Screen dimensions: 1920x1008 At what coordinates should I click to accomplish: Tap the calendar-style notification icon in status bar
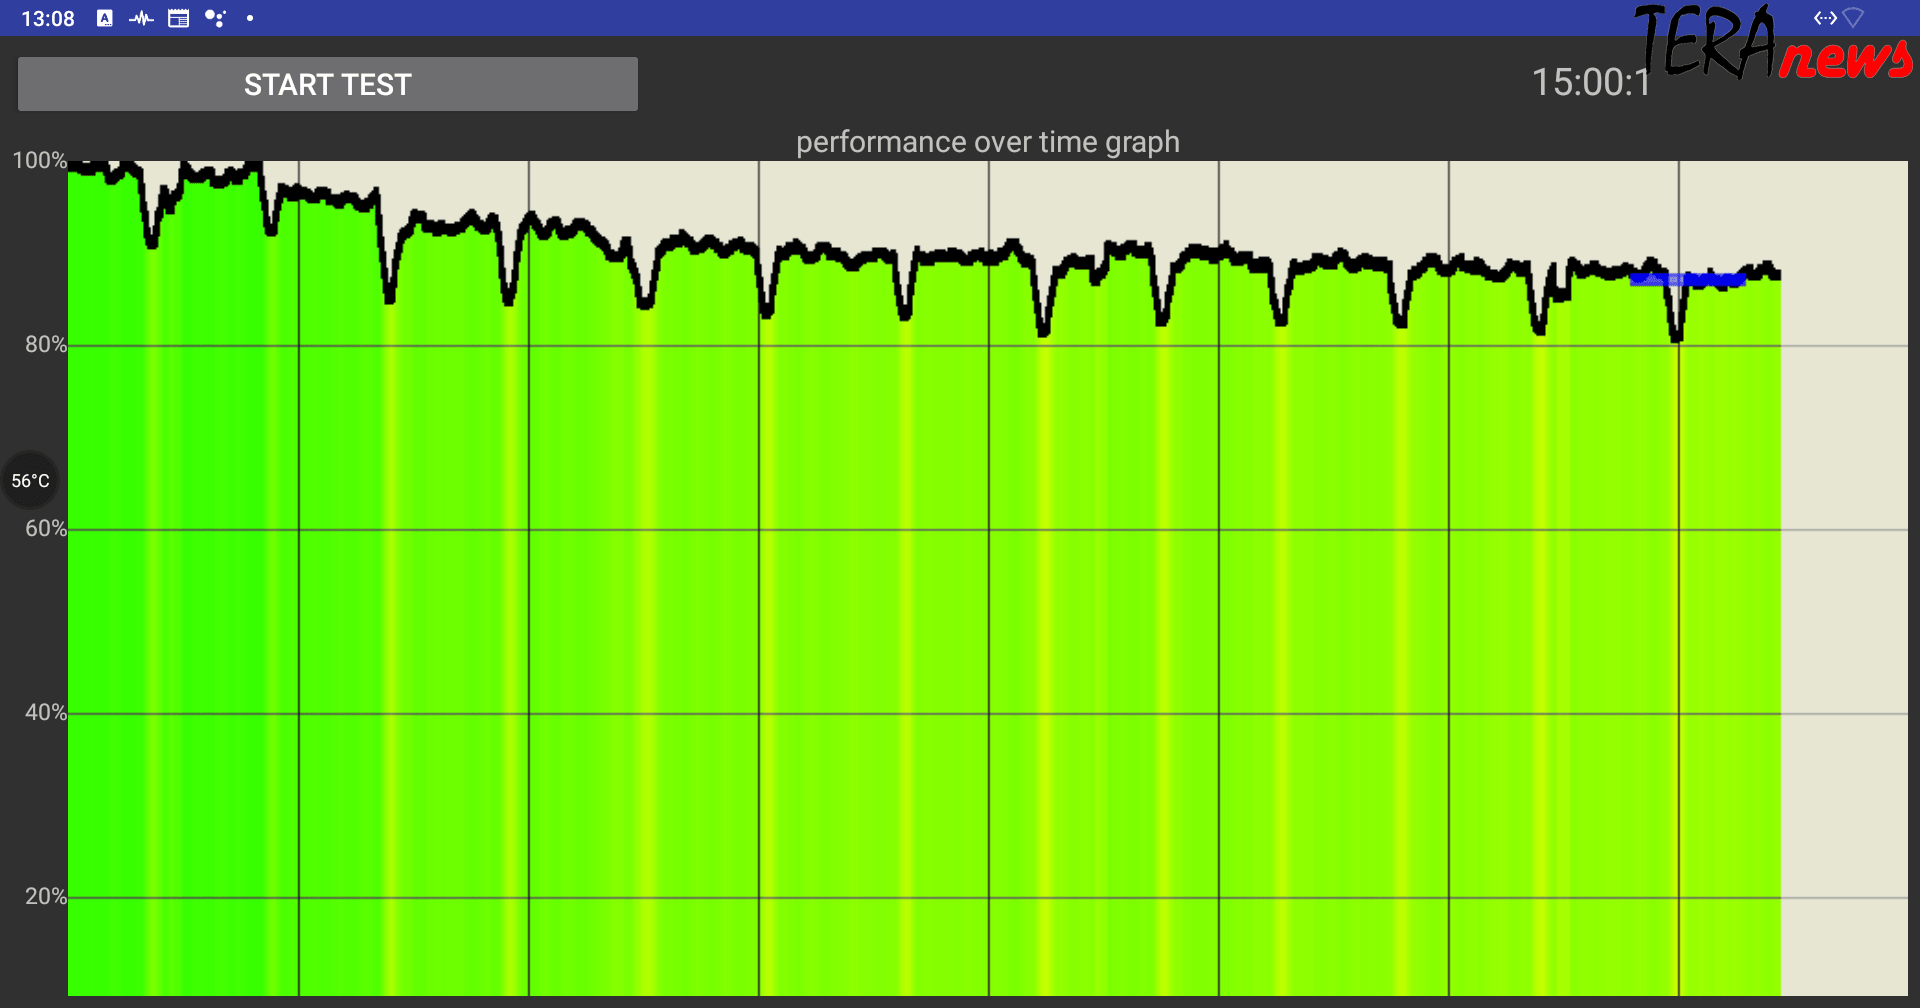178,18
